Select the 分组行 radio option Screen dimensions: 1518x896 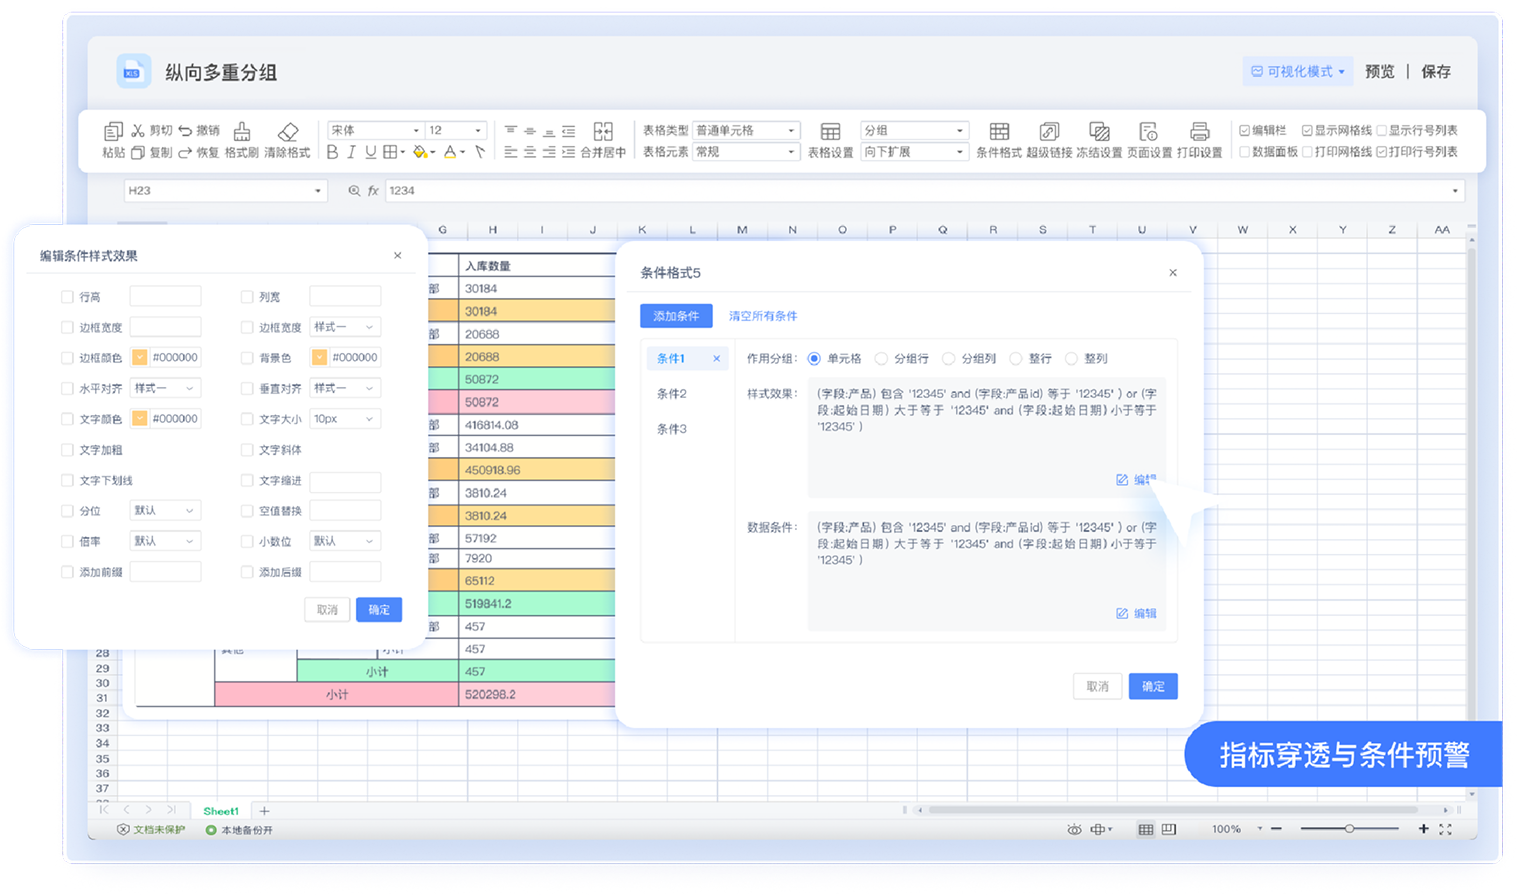tap(881, 359)
